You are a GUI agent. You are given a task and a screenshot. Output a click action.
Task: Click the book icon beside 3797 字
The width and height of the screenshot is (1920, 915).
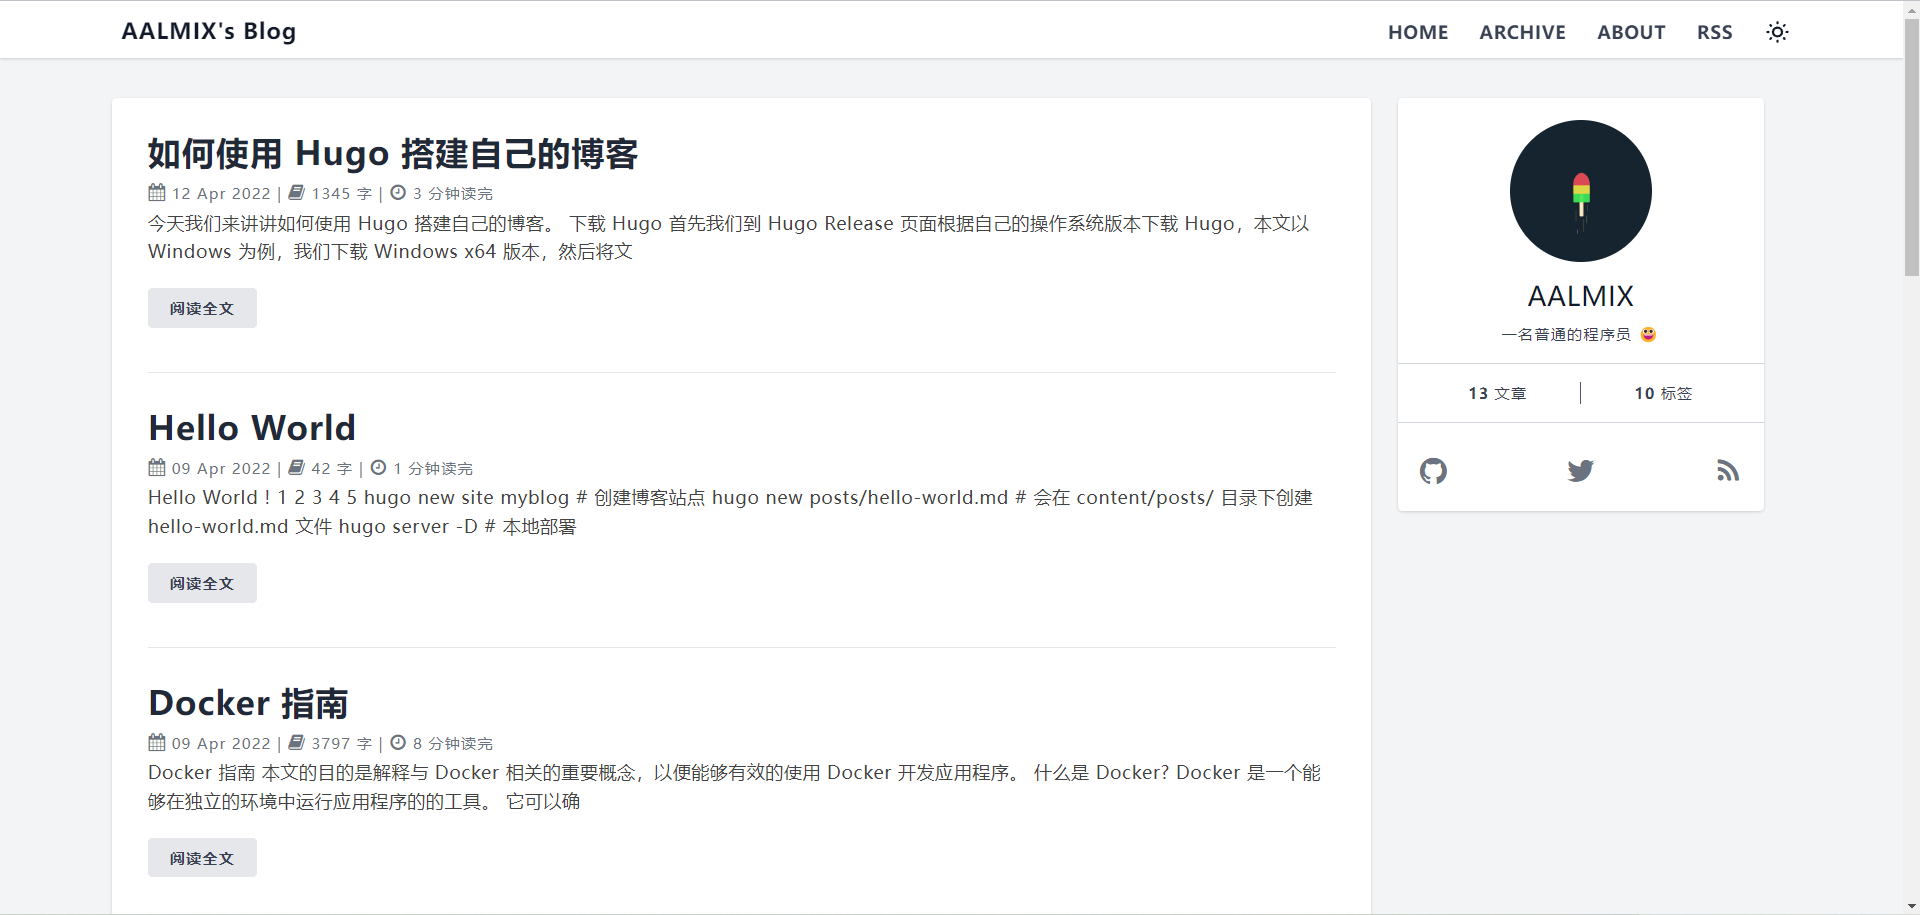[297, 743]
